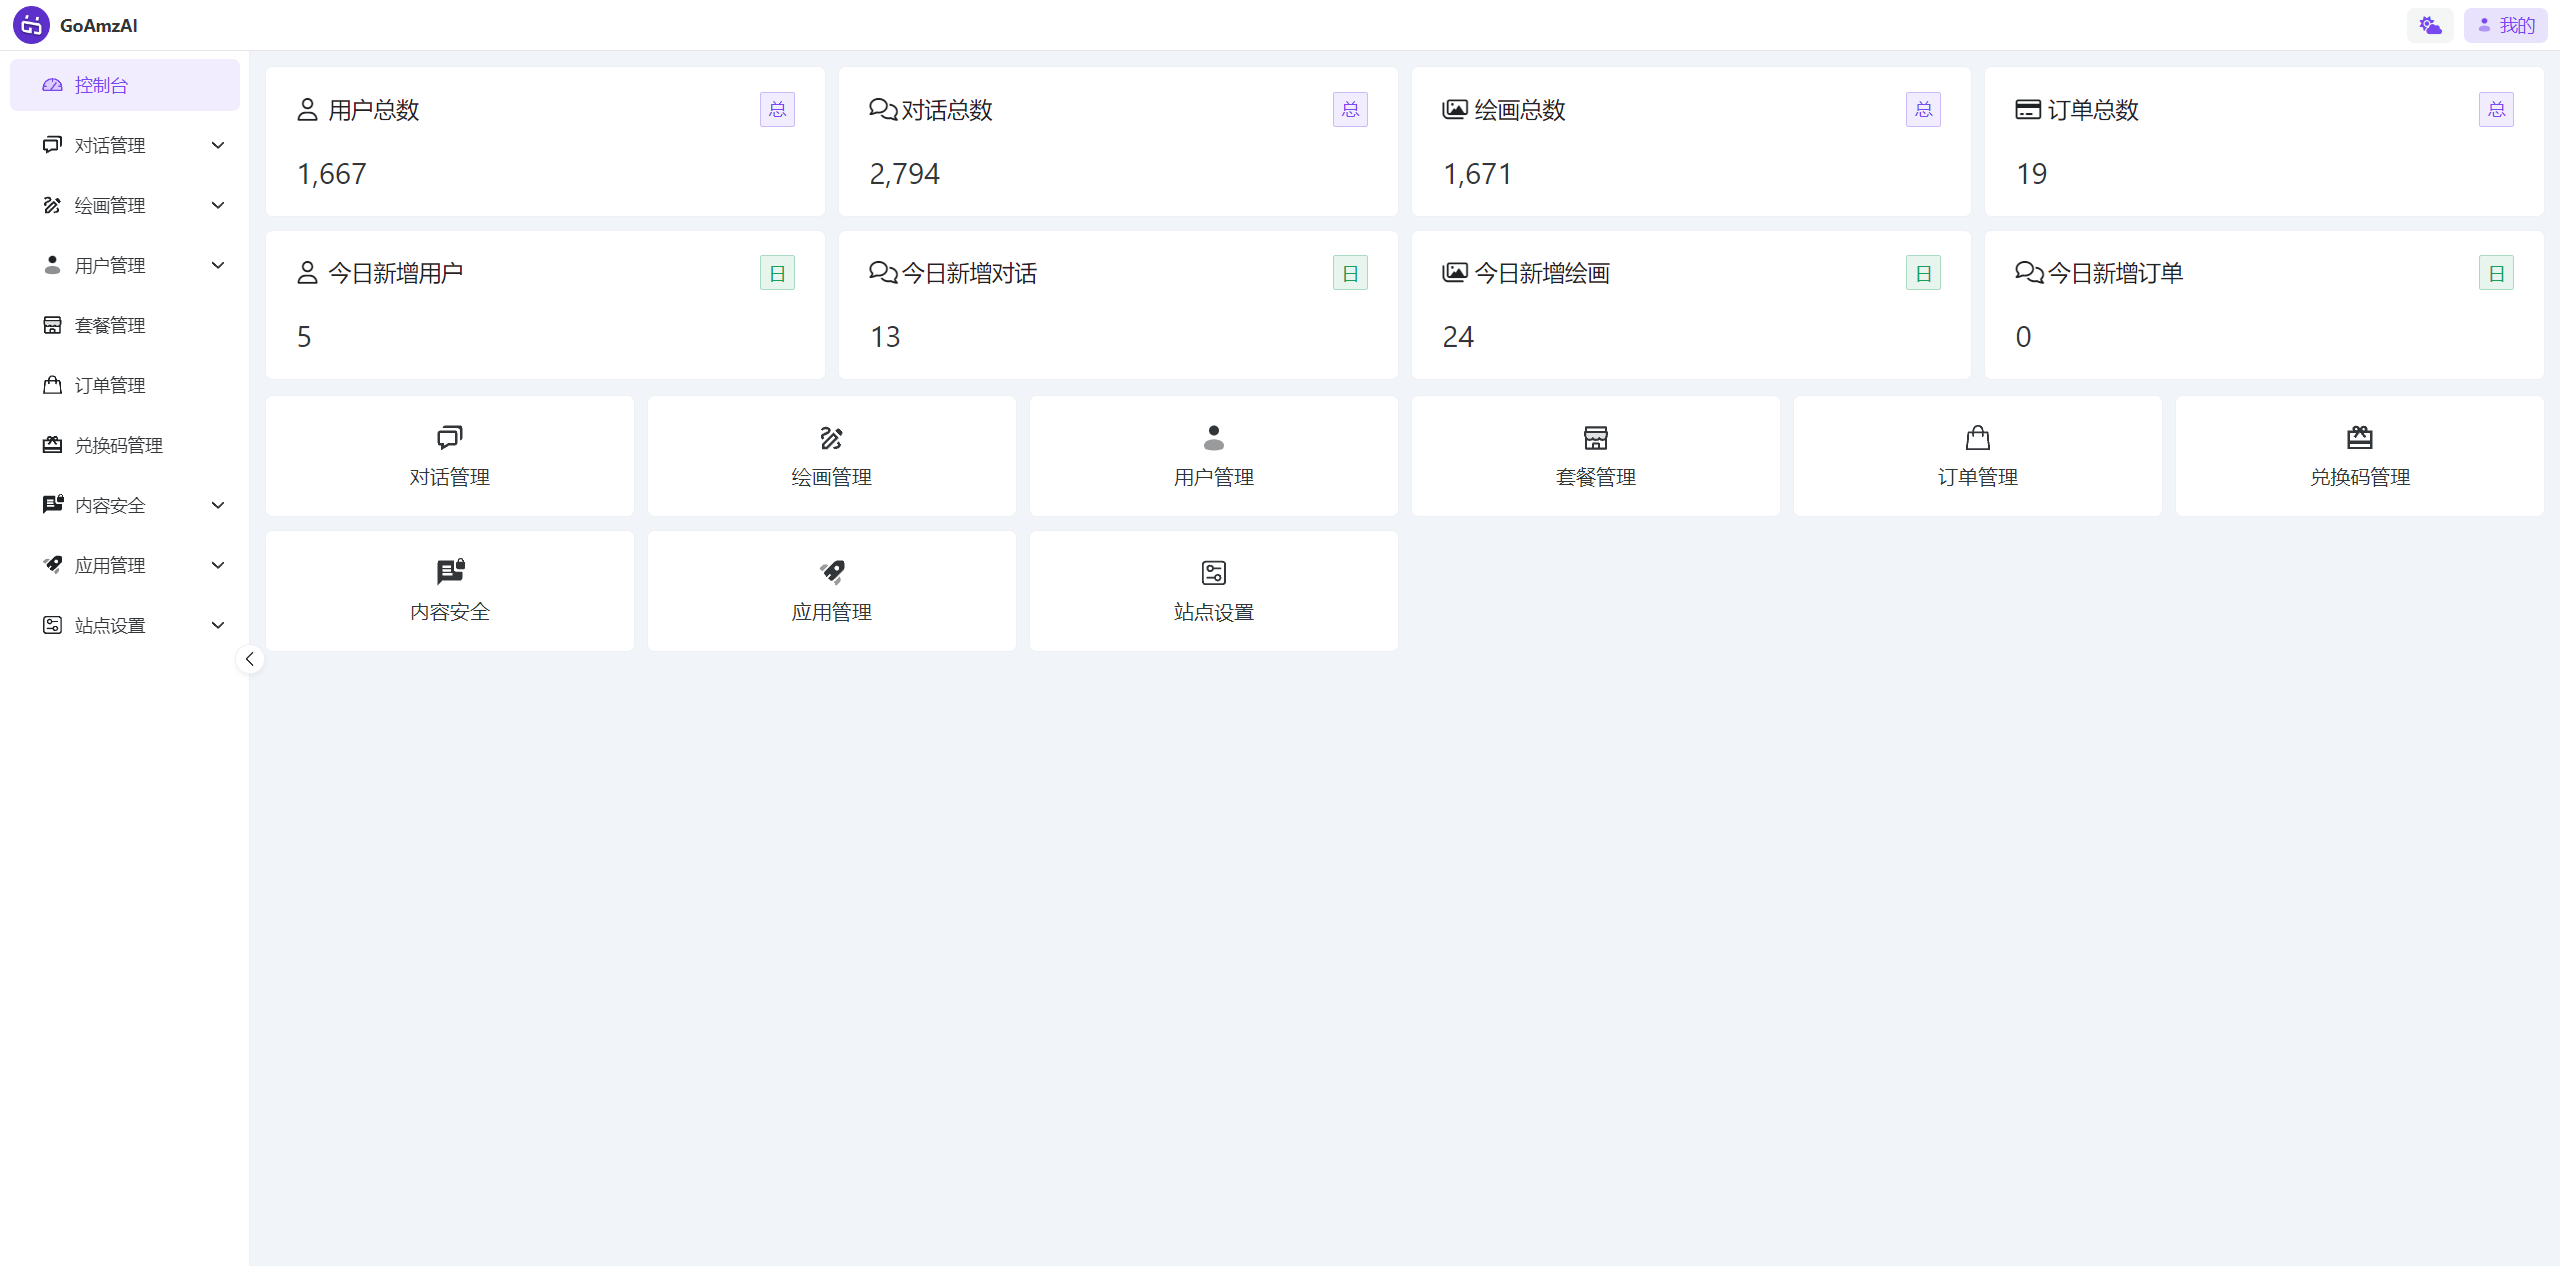Image resolution: width=2560 pixels, height=1266 pixels.
Task: Expand 站点设置 sidebar chevron
Action: click(x=218, y=625)
